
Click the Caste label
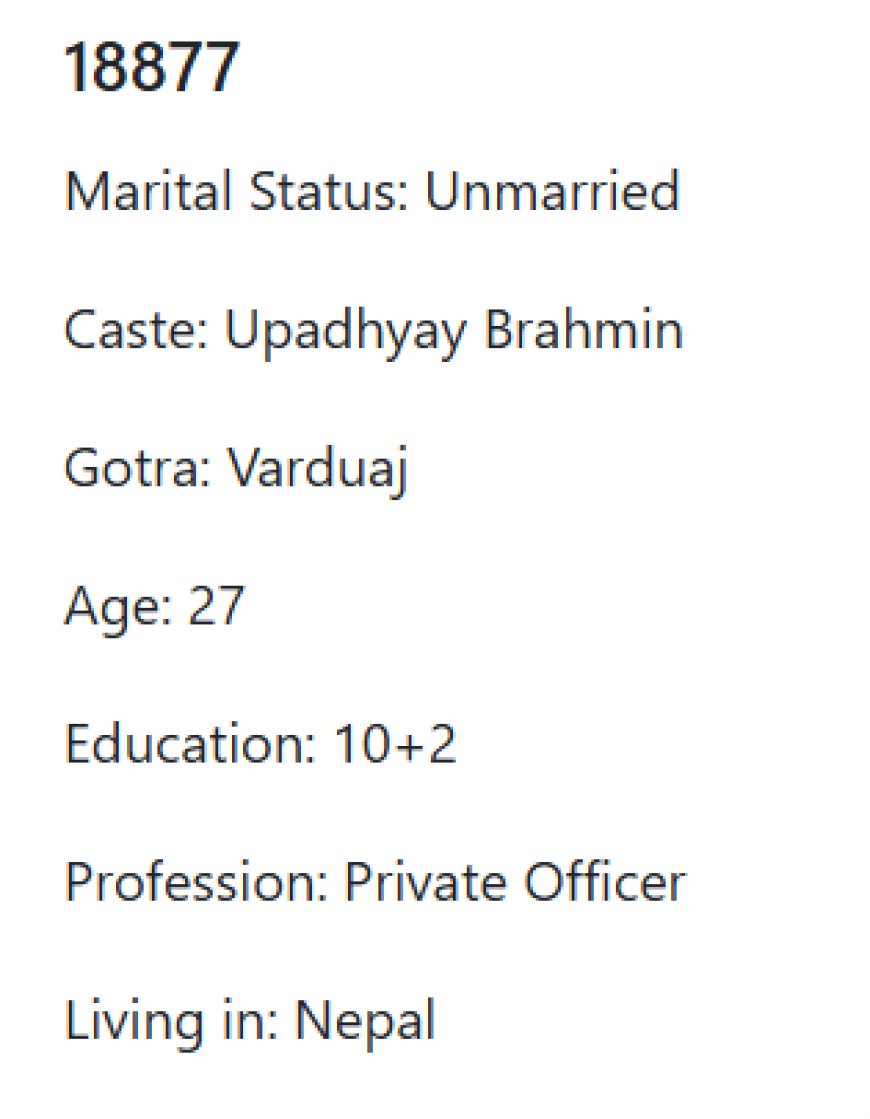coord(136,330)
